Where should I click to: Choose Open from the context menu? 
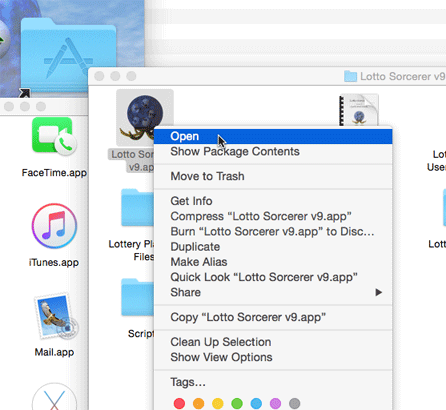(x=273, y=136)
